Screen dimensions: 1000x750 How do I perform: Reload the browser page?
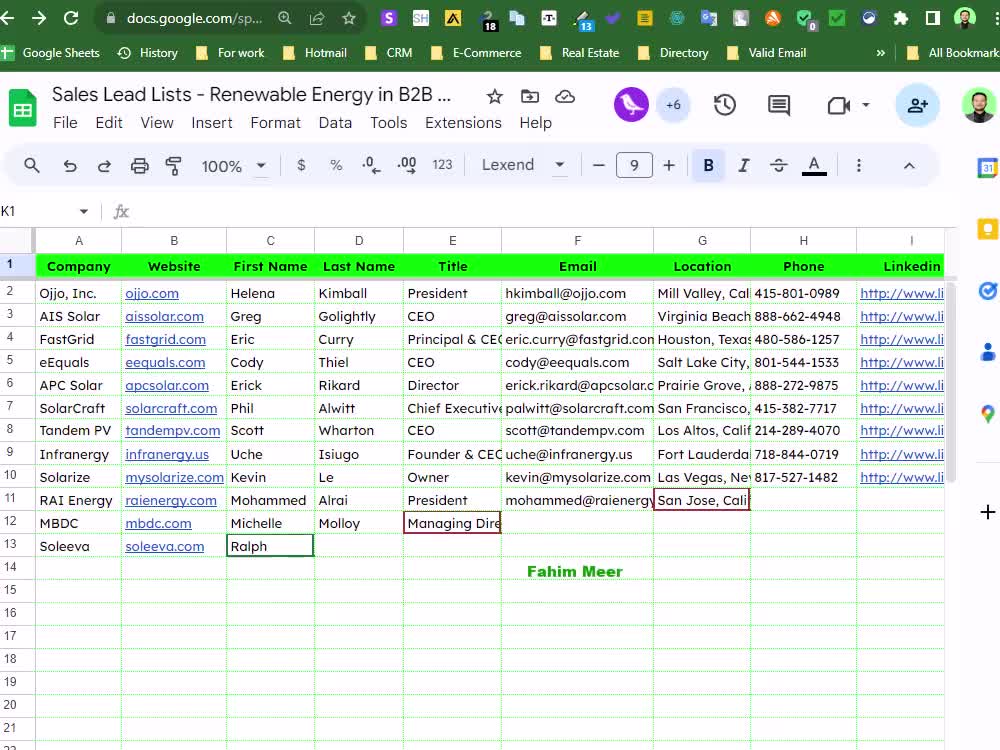pyautogui.click(x=71, y=18)
